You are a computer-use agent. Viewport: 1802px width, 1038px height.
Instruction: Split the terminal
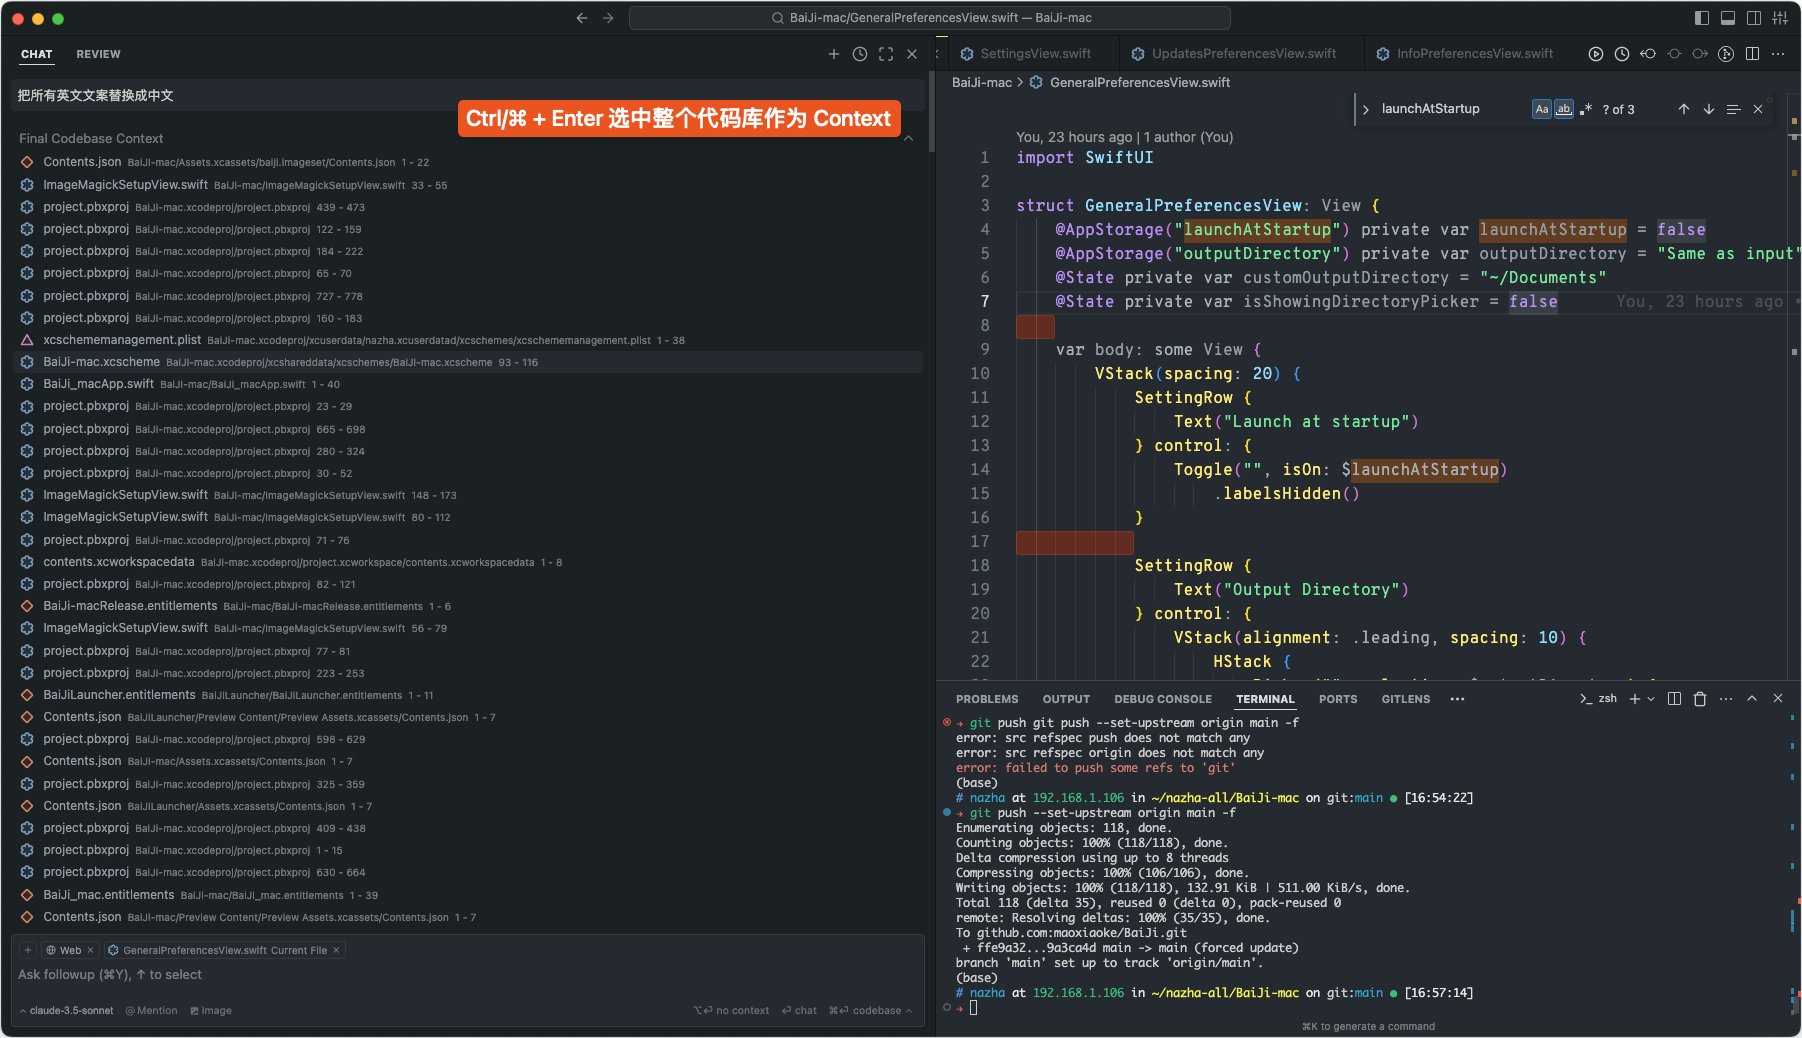click(x=1675, y=699)
